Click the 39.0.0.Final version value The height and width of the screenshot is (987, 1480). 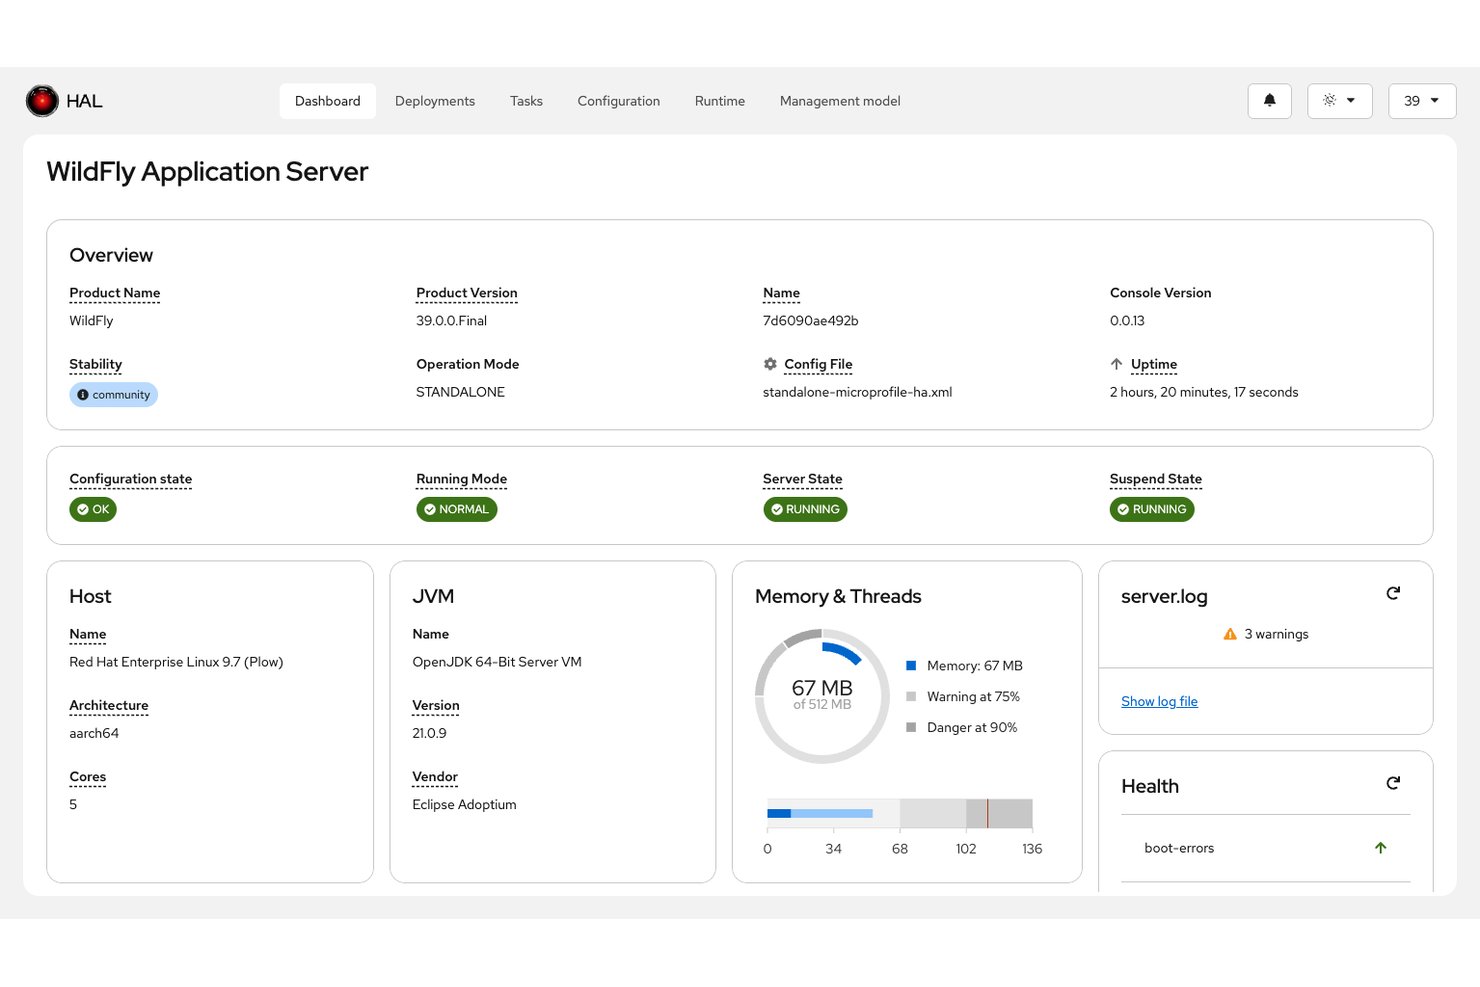click(x=451, y=321)
